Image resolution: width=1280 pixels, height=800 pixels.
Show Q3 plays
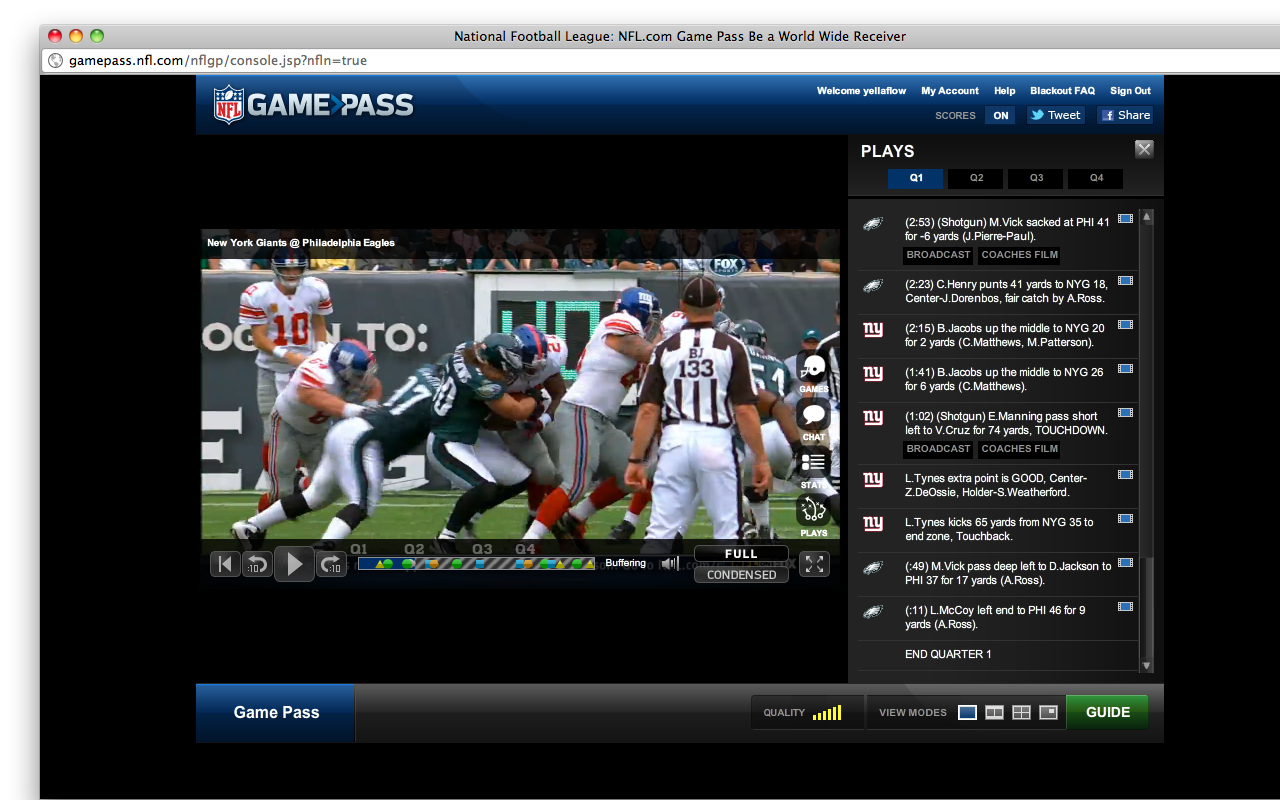[1036, 178]
